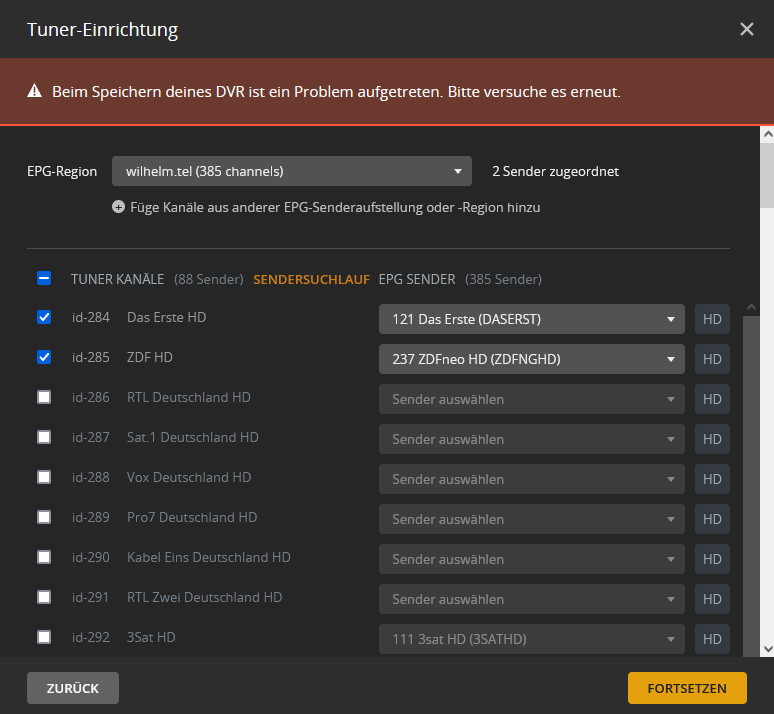Click the 'id-289' channel id
Image resolution: width=774 pixels, height=714 pixels.
click(x=91, y=517)
